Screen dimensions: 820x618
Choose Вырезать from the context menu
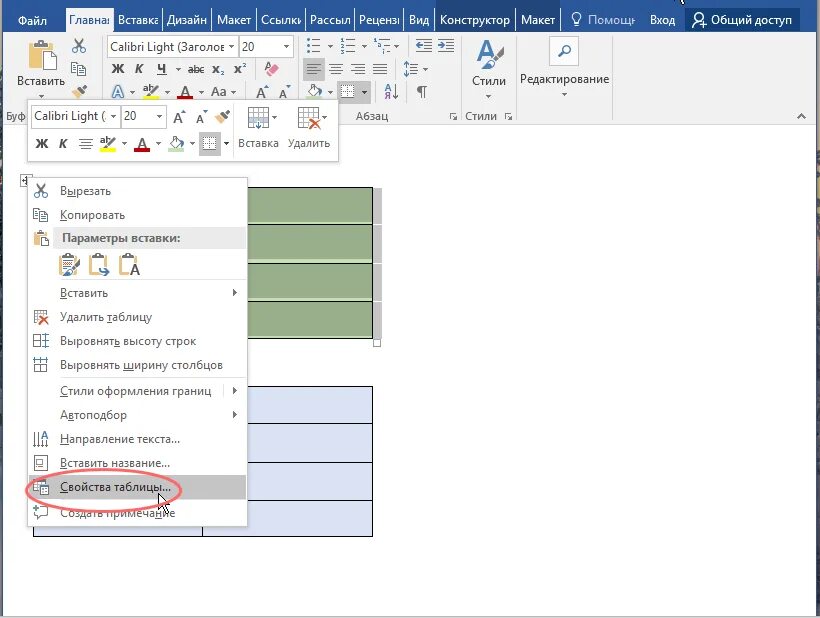pos(138,191)
